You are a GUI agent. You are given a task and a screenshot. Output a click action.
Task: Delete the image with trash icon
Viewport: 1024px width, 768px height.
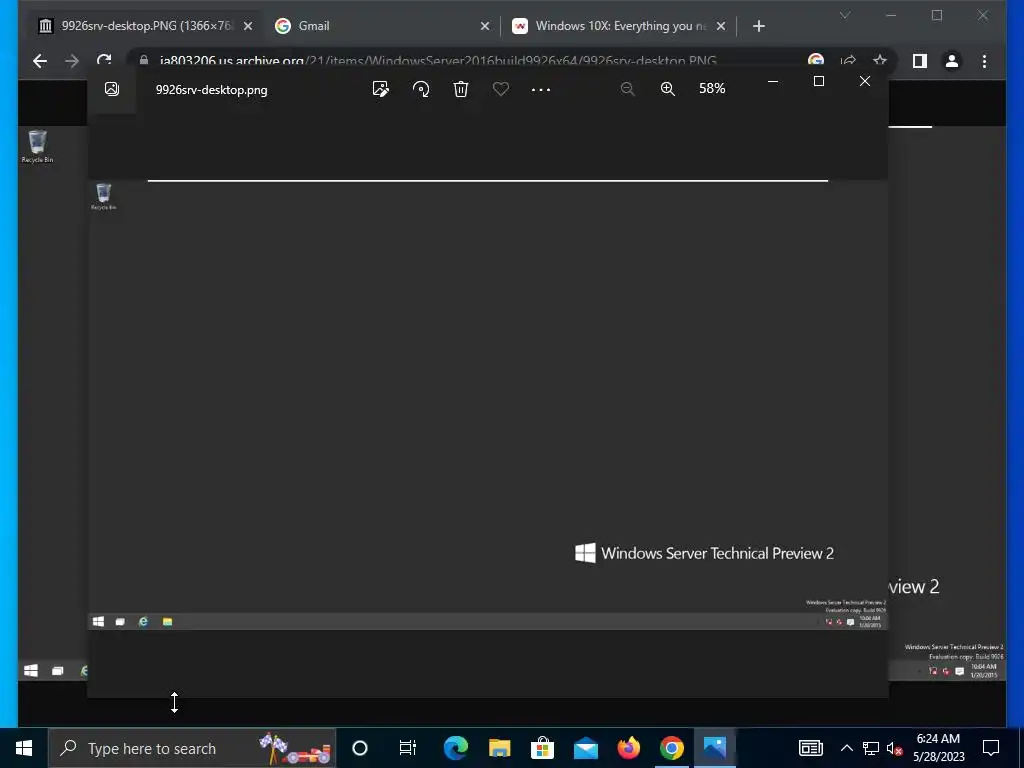(x=460, y=89)
